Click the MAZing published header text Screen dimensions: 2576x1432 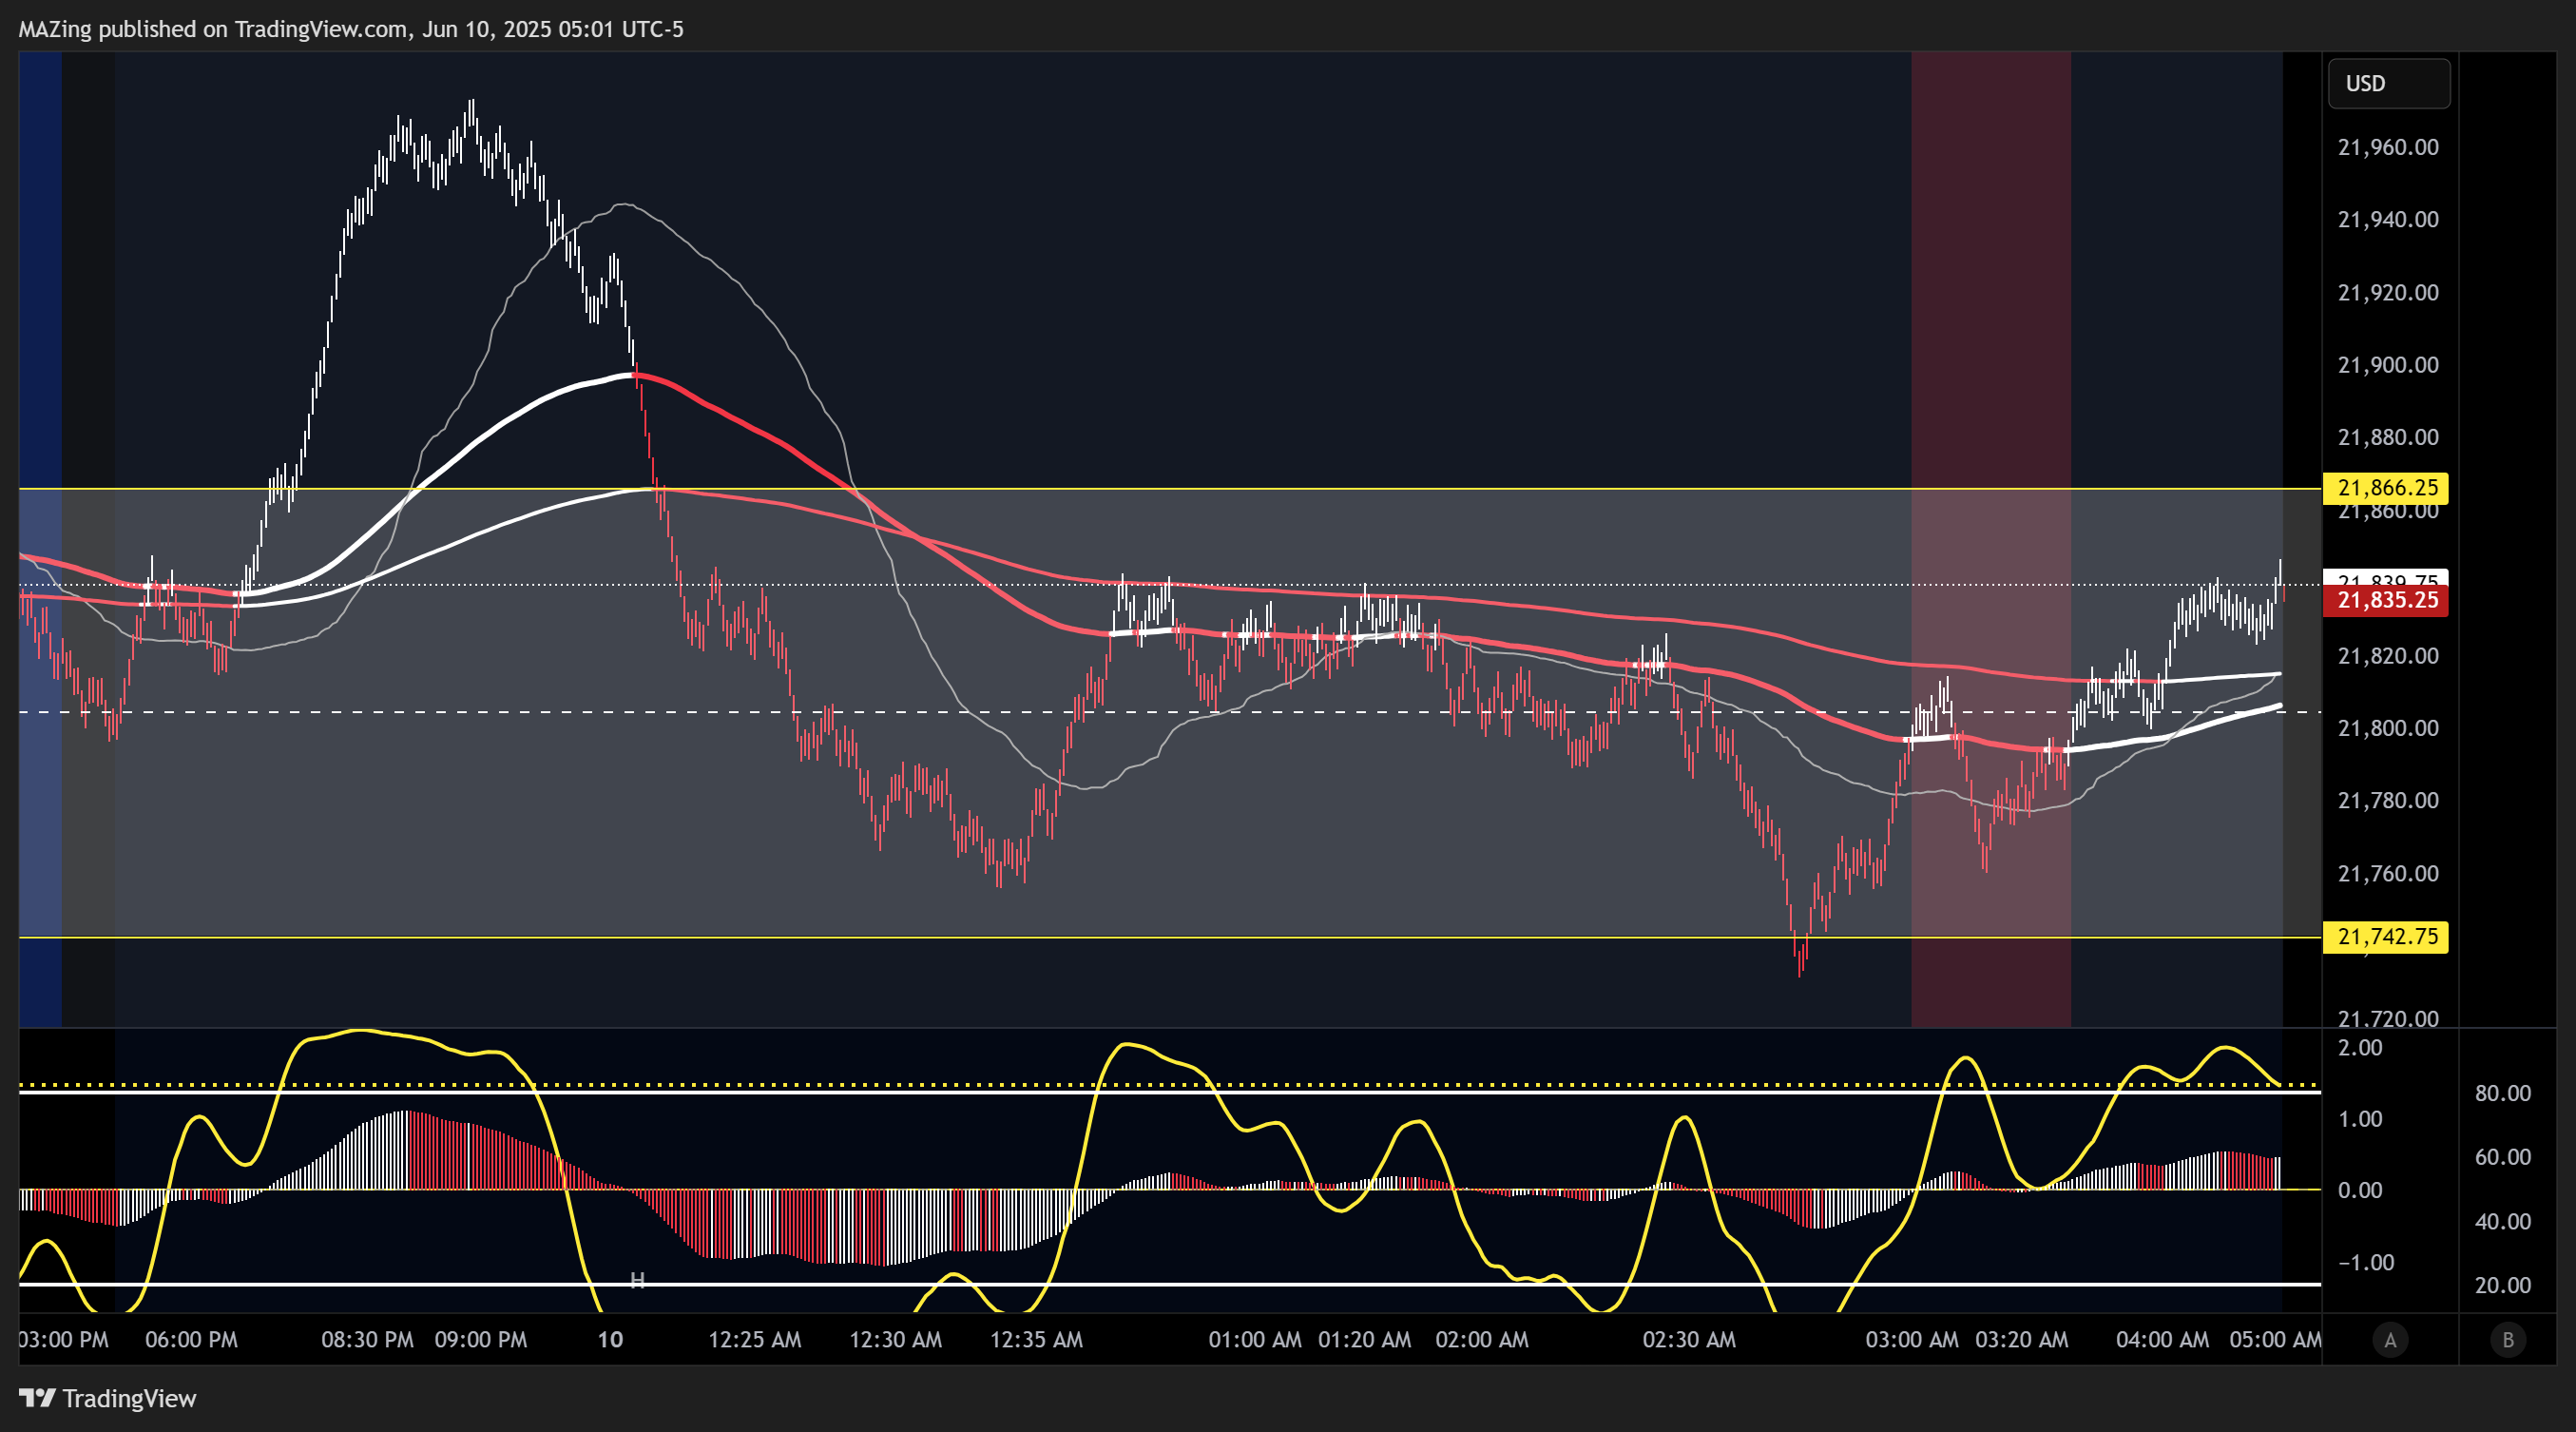point(351,29)
